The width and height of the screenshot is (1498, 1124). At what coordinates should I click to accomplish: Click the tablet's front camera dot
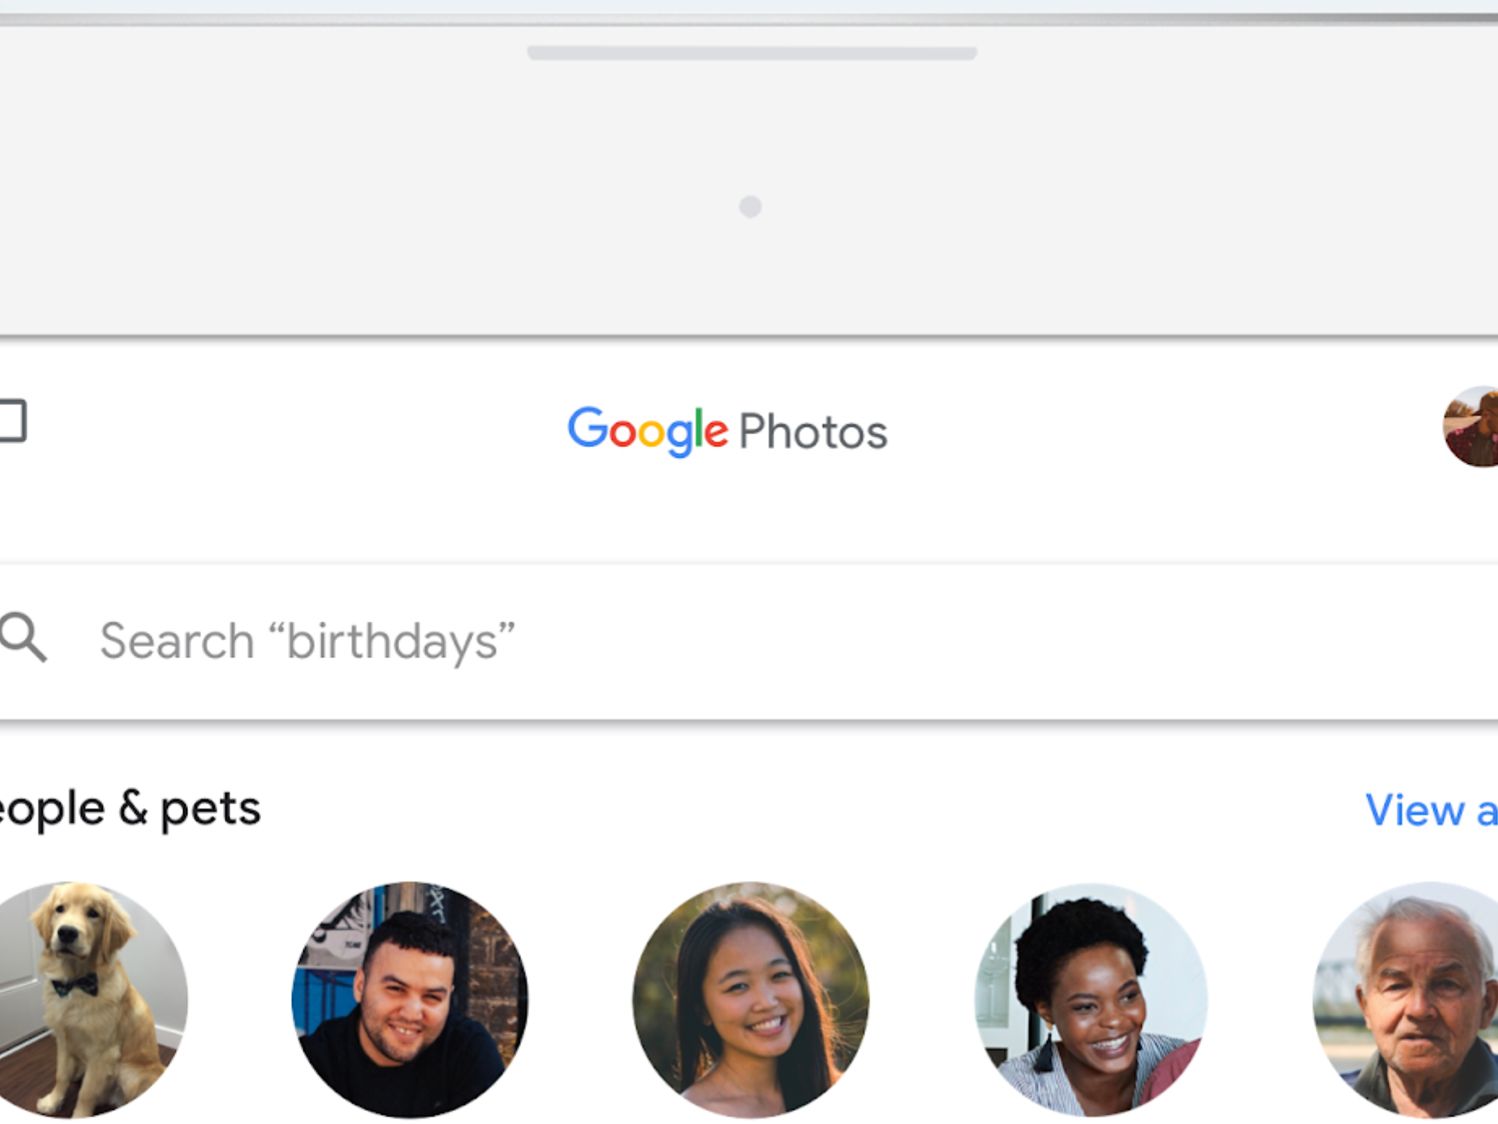(750, 206)
